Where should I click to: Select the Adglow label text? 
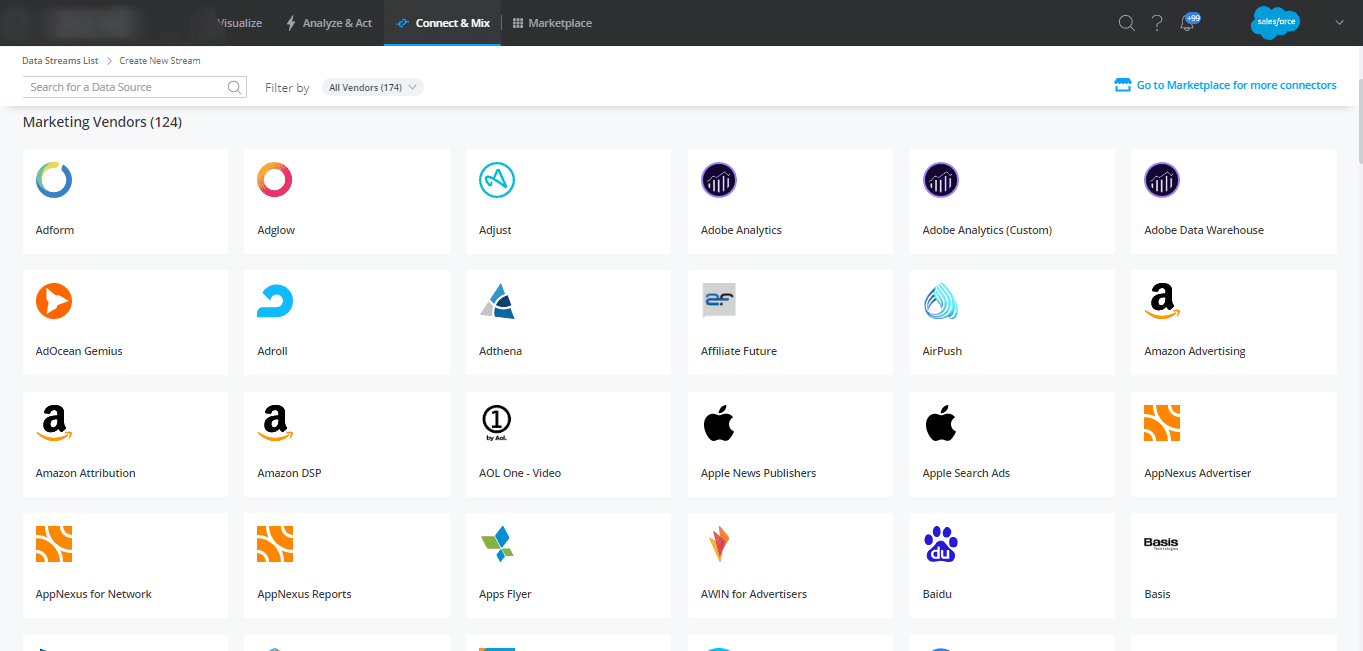tap(276, 230)
